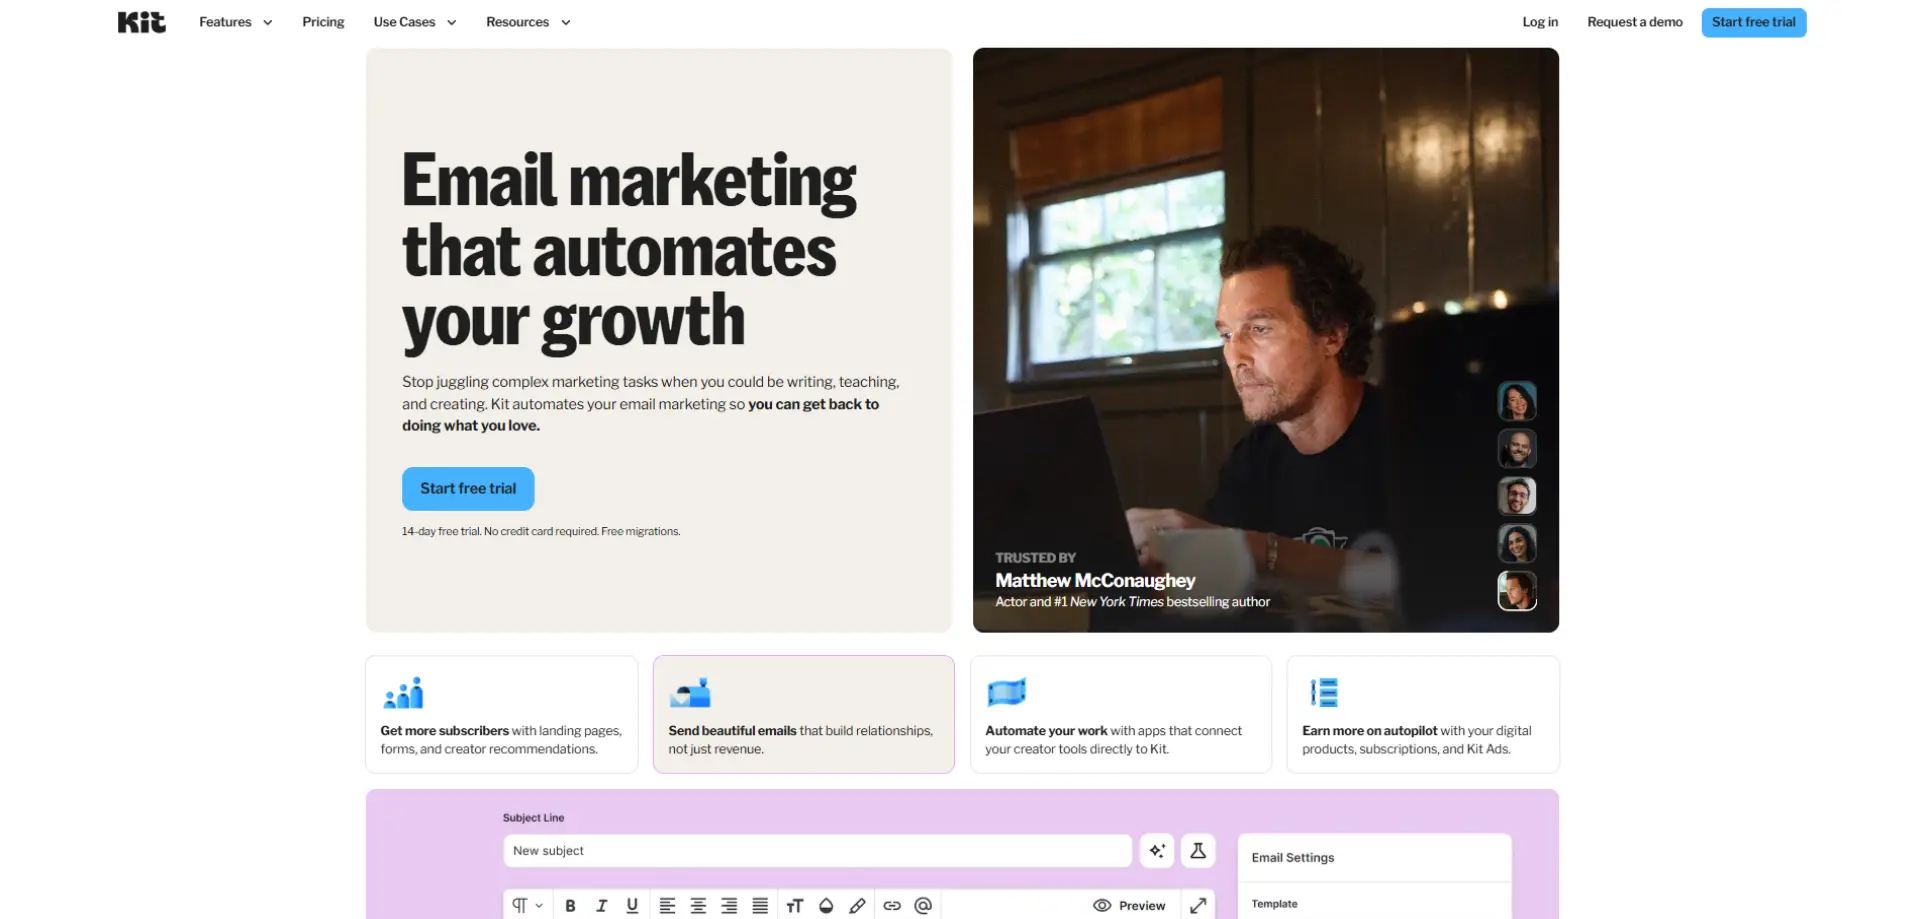Select the Automate your work card

coord(1121,714)
